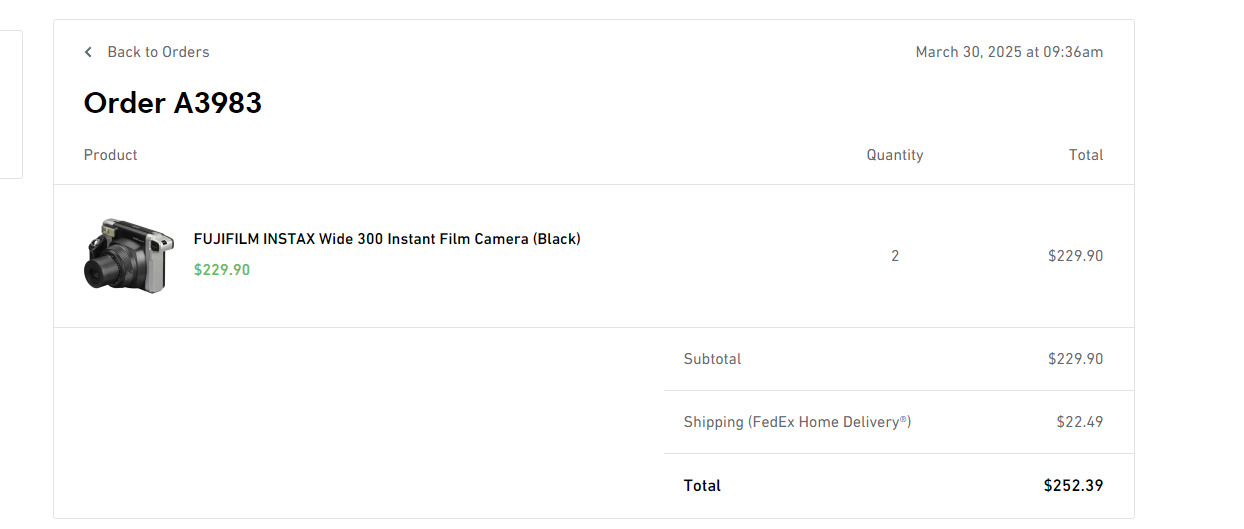The height and width of the screenshot is (529, 1244).
Task: Click the quantity value 2
Action: [895, 256]
